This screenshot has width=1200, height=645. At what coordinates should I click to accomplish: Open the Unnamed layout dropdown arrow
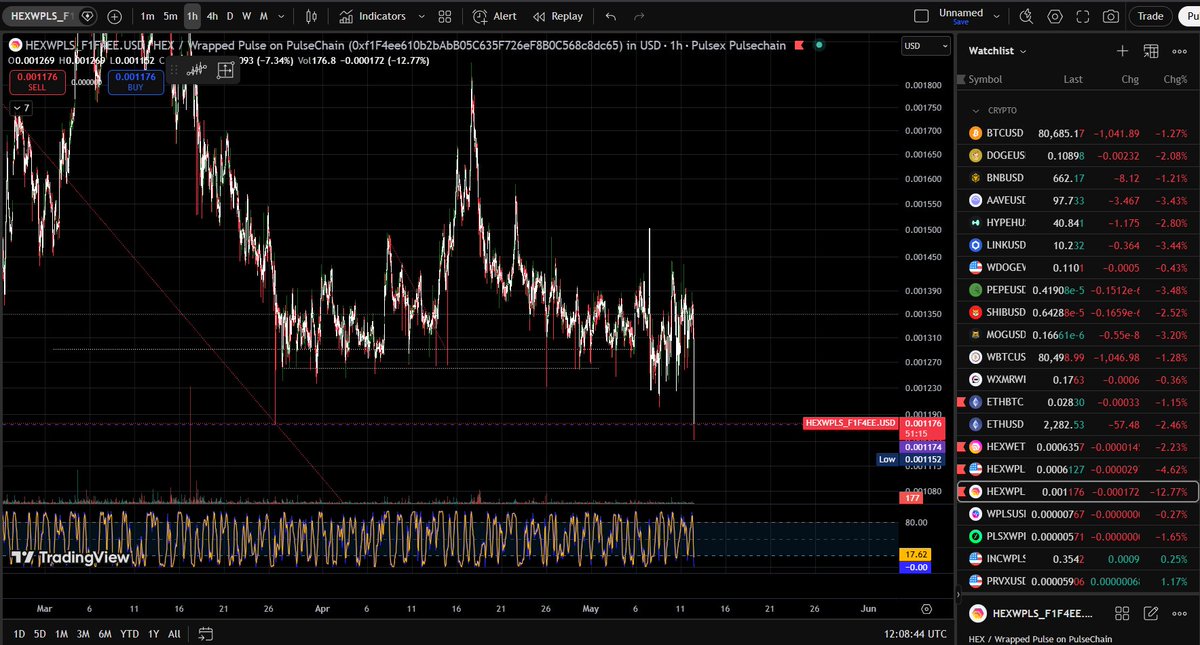[995, 16]
